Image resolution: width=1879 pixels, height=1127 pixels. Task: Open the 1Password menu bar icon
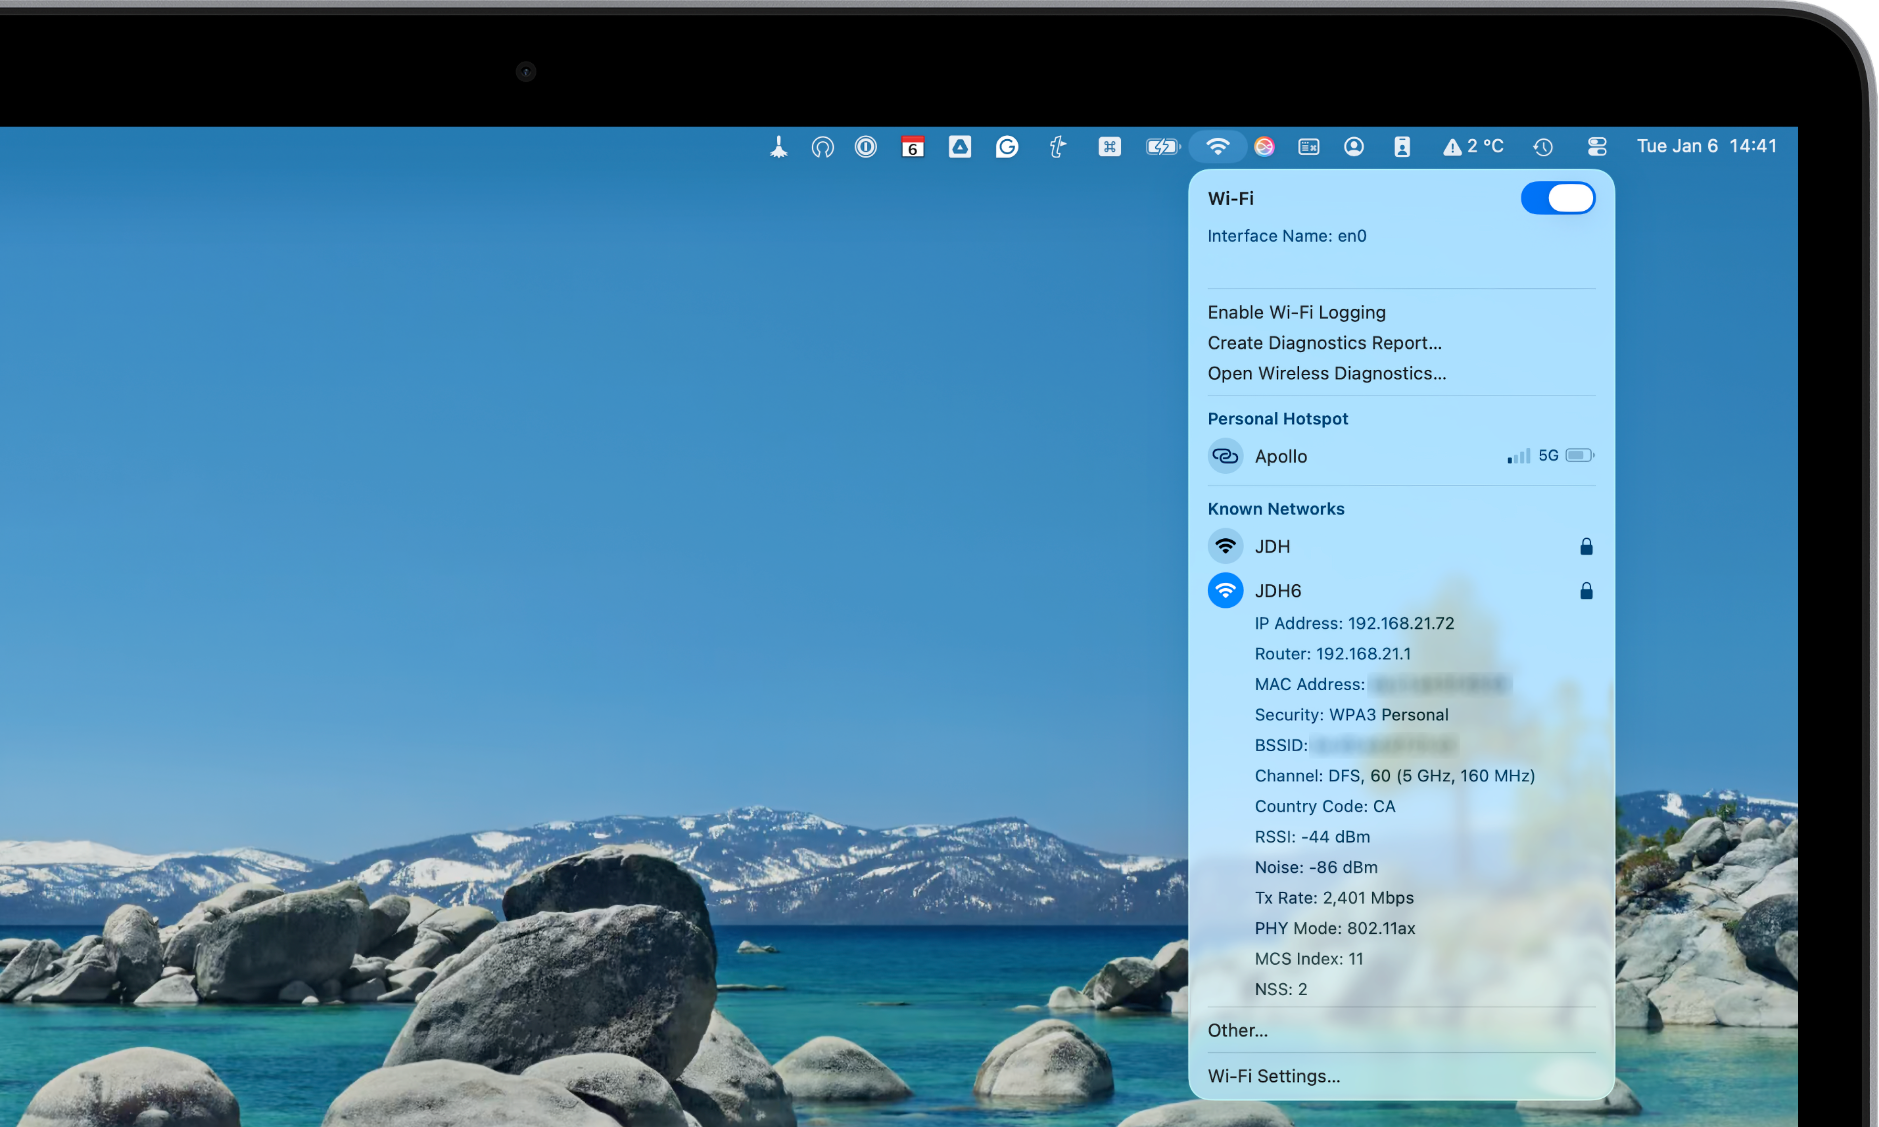866,147
